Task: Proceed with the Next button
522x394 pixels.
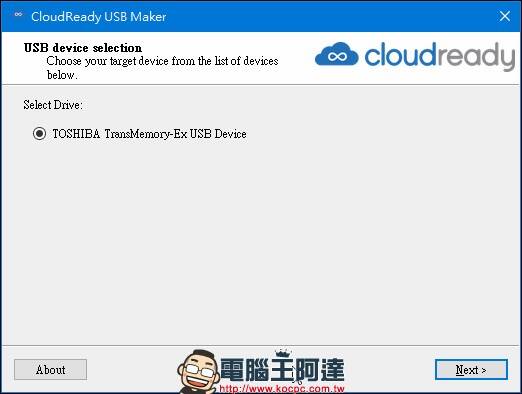Action: coord(471,370)
